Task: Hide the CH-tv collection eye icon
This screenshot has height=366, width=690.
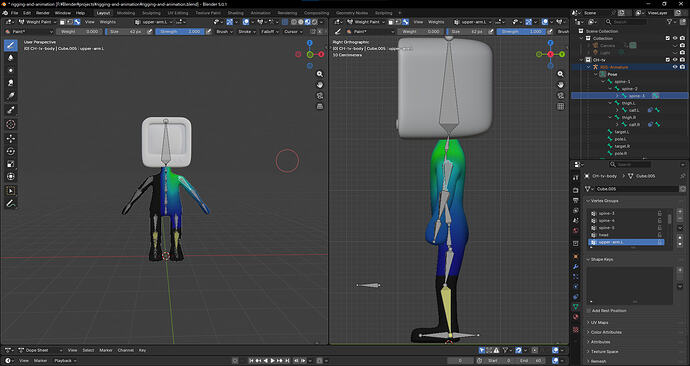Action: [675, 60]
